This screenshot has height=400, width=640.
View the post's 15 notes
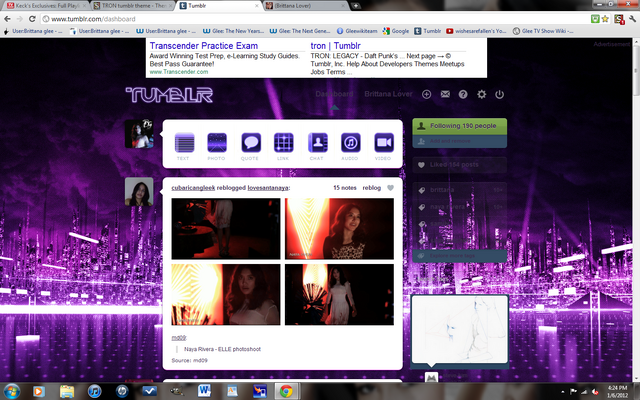pyautogui.click(x=345, y=188)
